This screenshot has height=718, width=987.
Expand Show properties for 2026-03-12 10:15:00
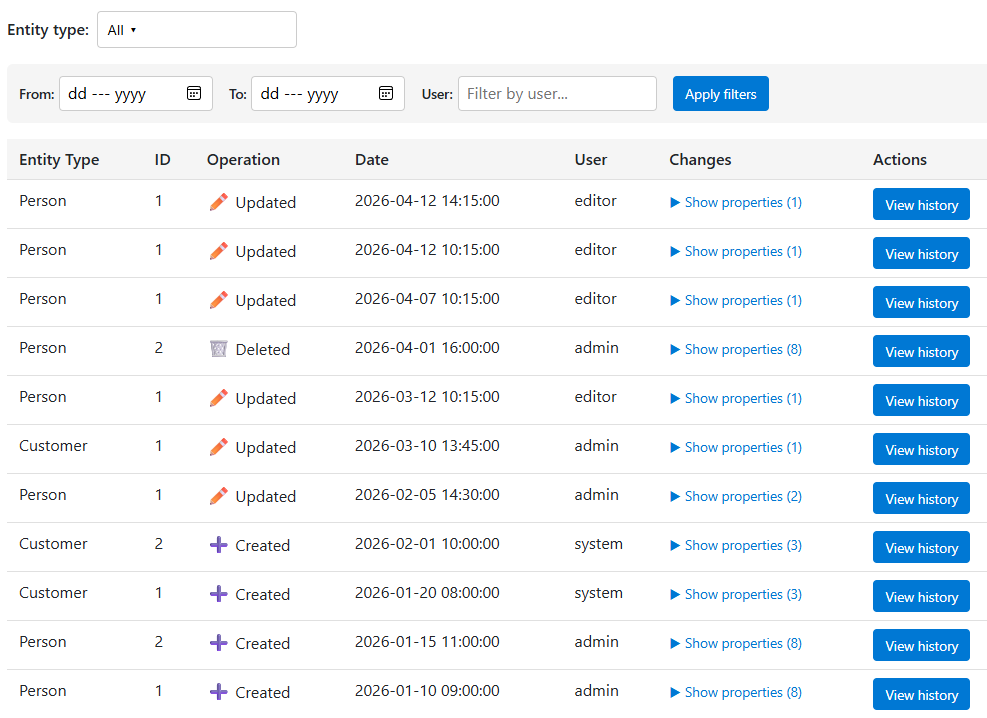point(736,399)
